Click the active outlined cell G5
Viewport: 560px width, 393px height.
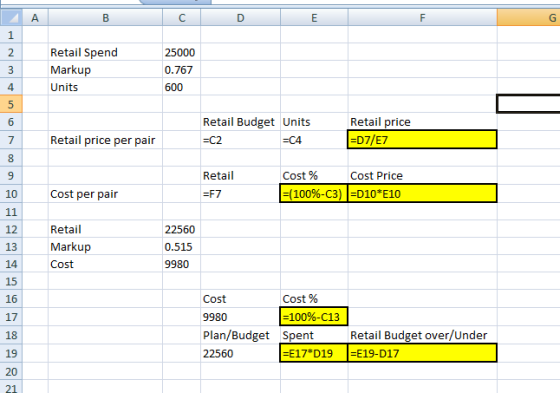pos(529,104)
